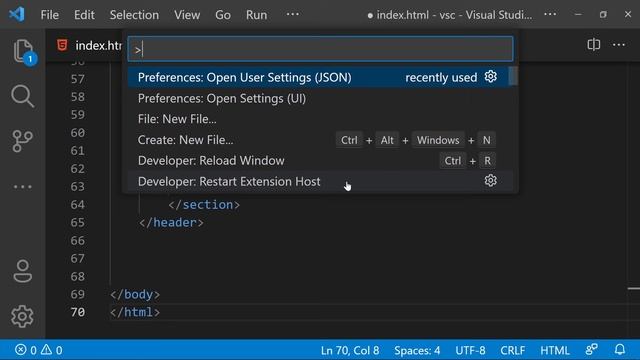Click the Split Editor Right icon

[x=593, y=44]
